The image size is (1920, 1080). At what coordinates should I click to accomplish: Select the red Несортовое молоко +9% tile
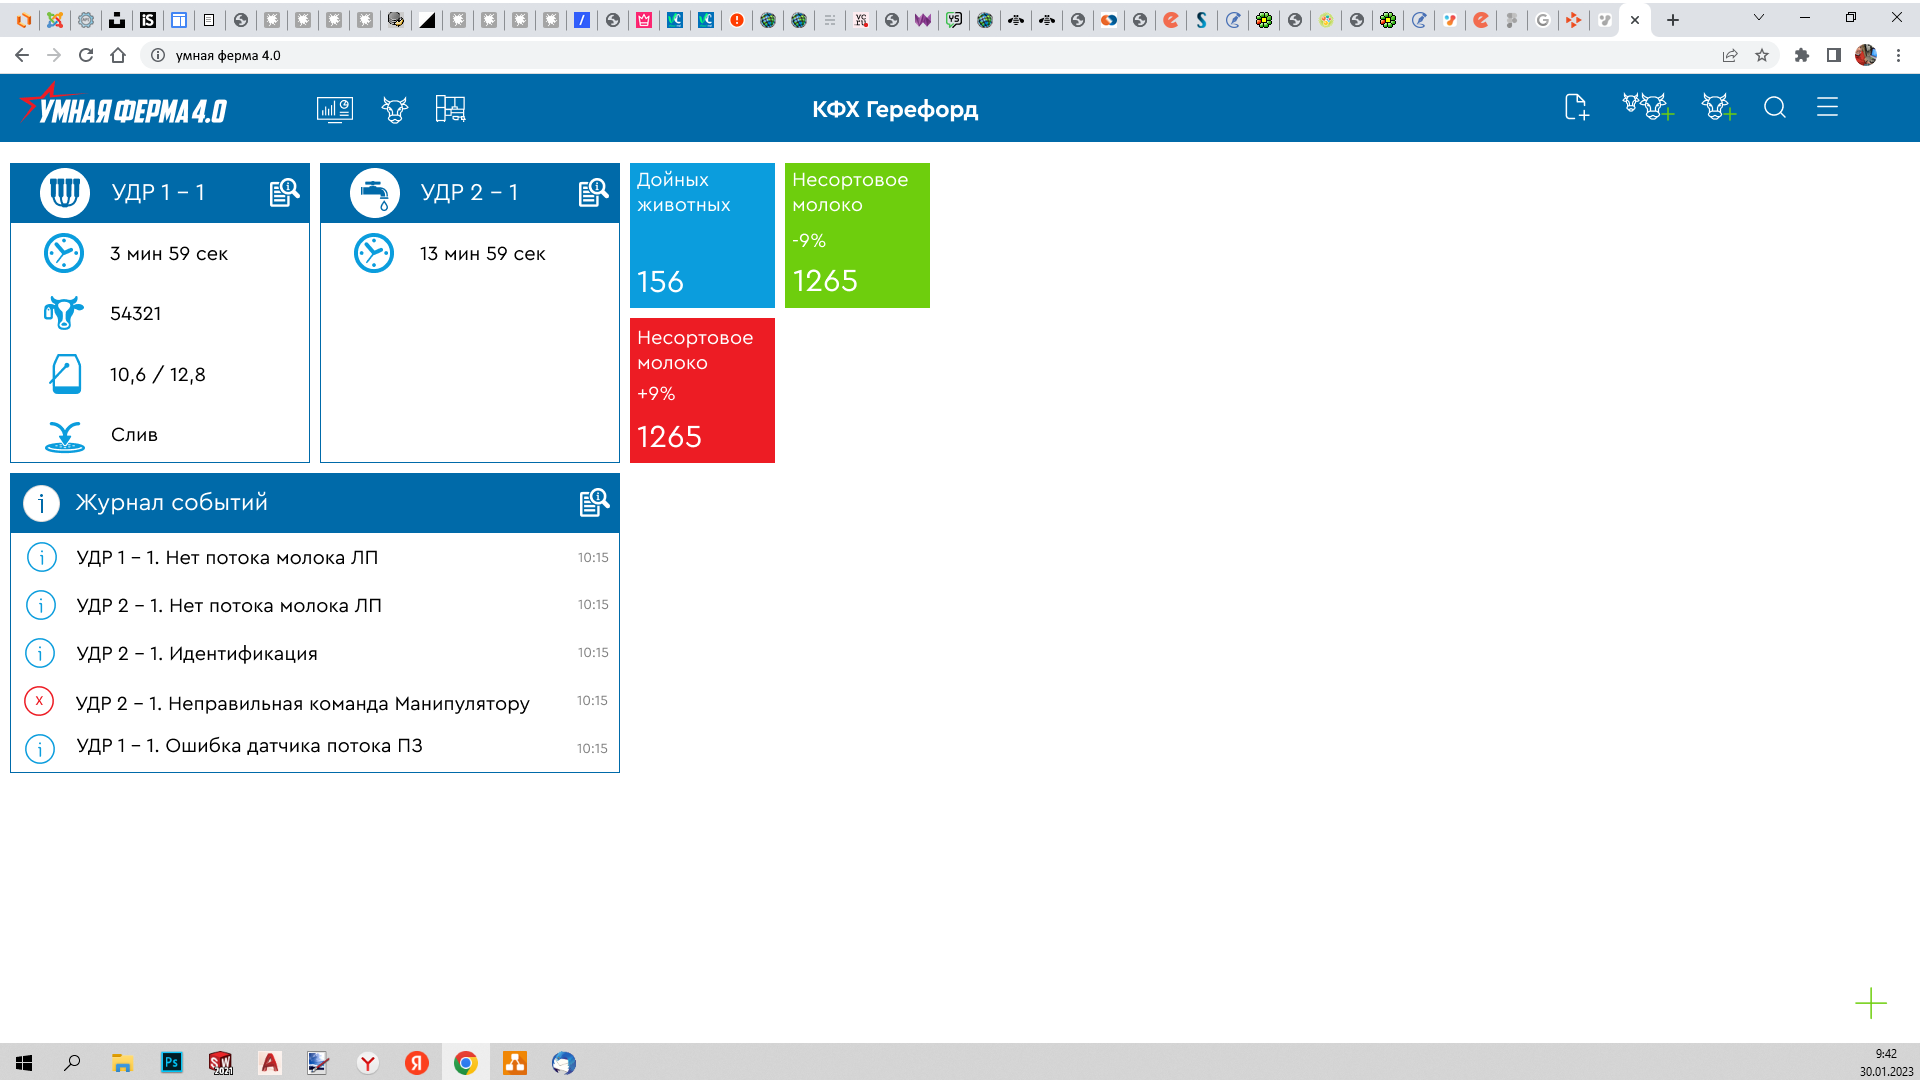click(702, 390)
